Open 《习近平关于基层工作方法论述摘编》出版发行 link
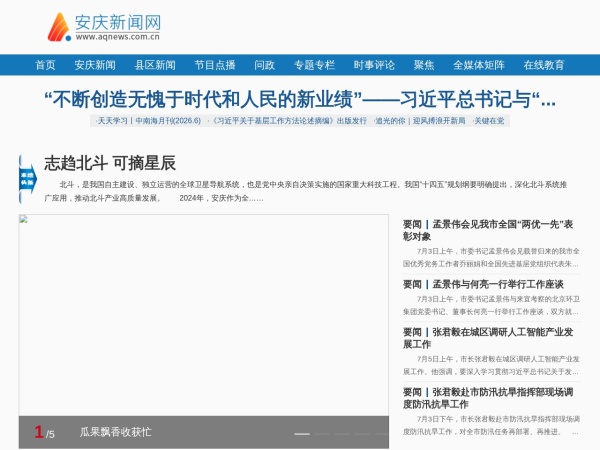 click(287, 121)
